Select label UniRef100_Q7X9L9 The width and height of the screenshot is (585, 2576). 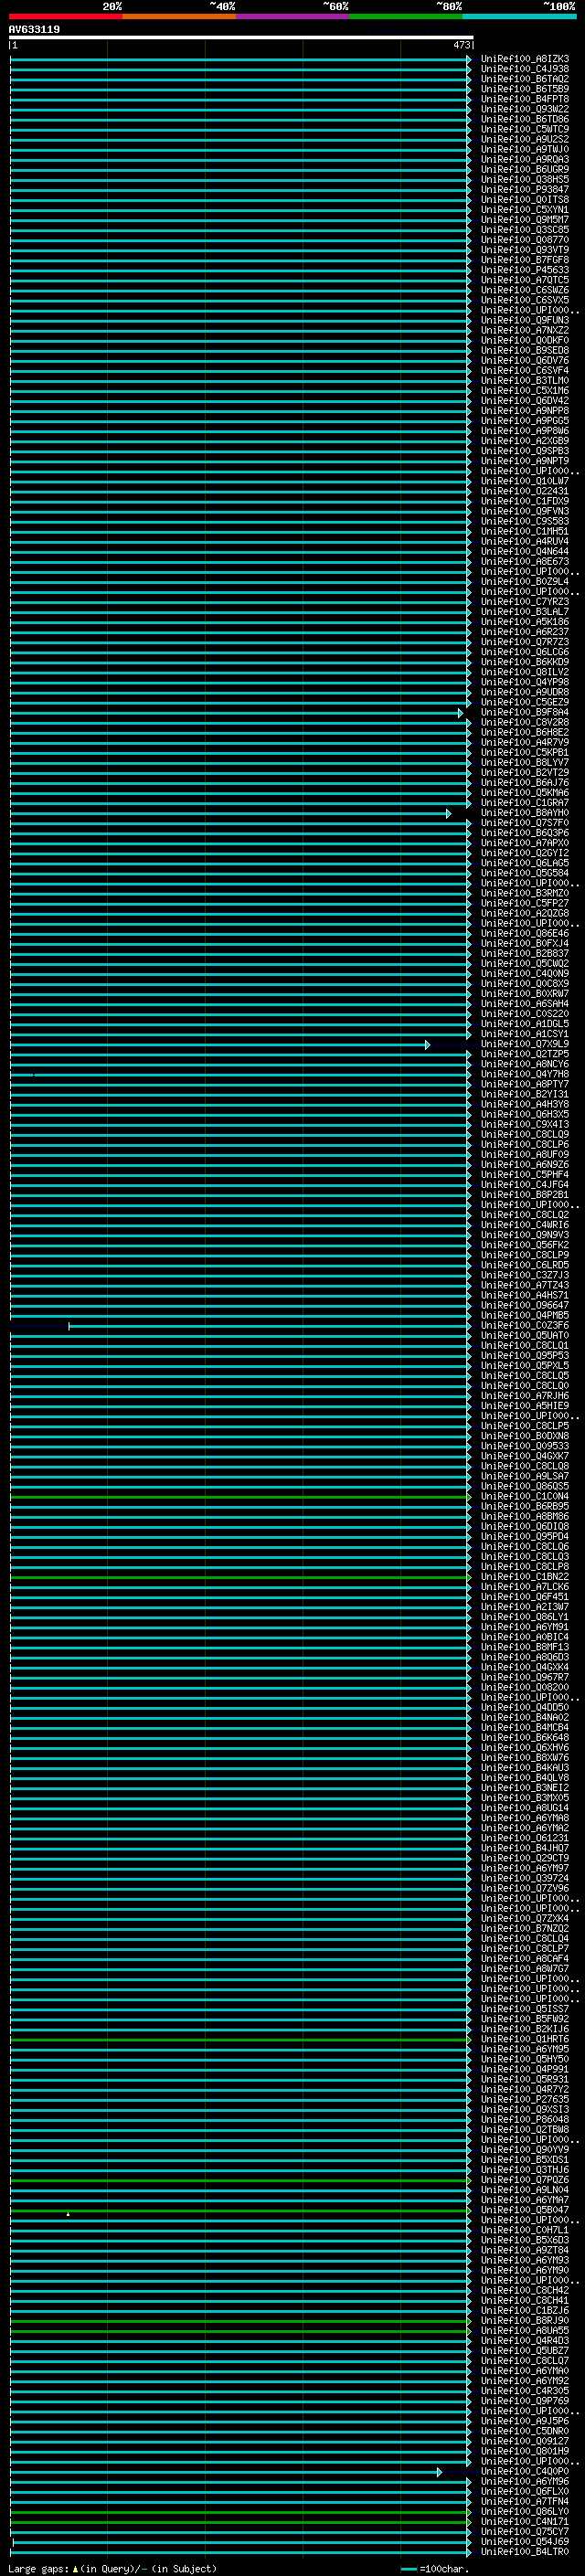tap(524, 1044)
